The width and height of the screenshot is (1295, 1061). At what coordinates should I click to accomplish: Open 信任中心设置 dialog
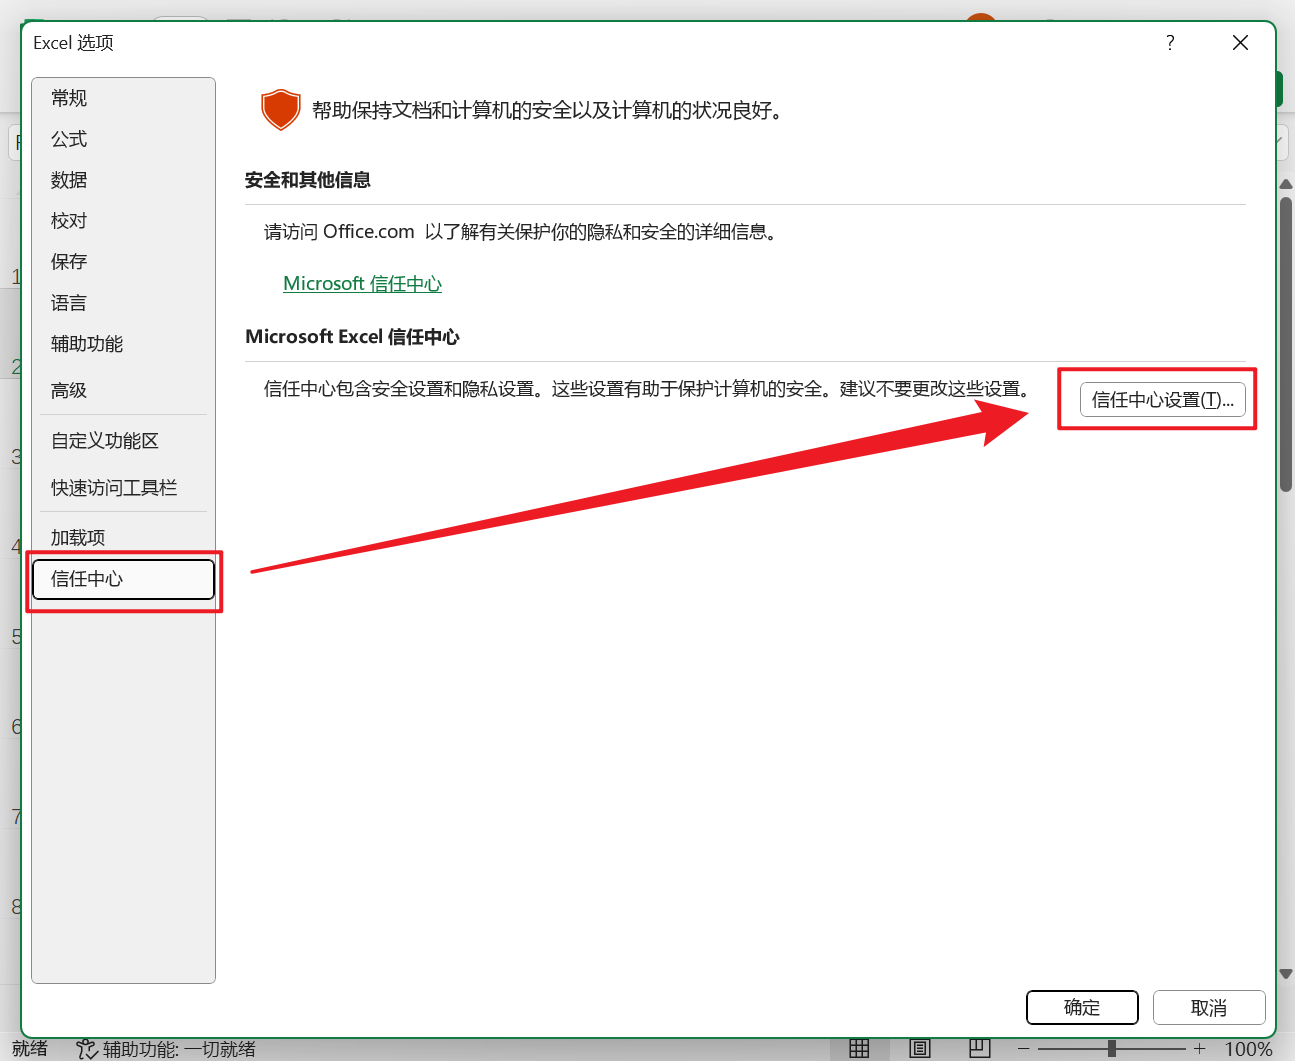click(1163, 399)
